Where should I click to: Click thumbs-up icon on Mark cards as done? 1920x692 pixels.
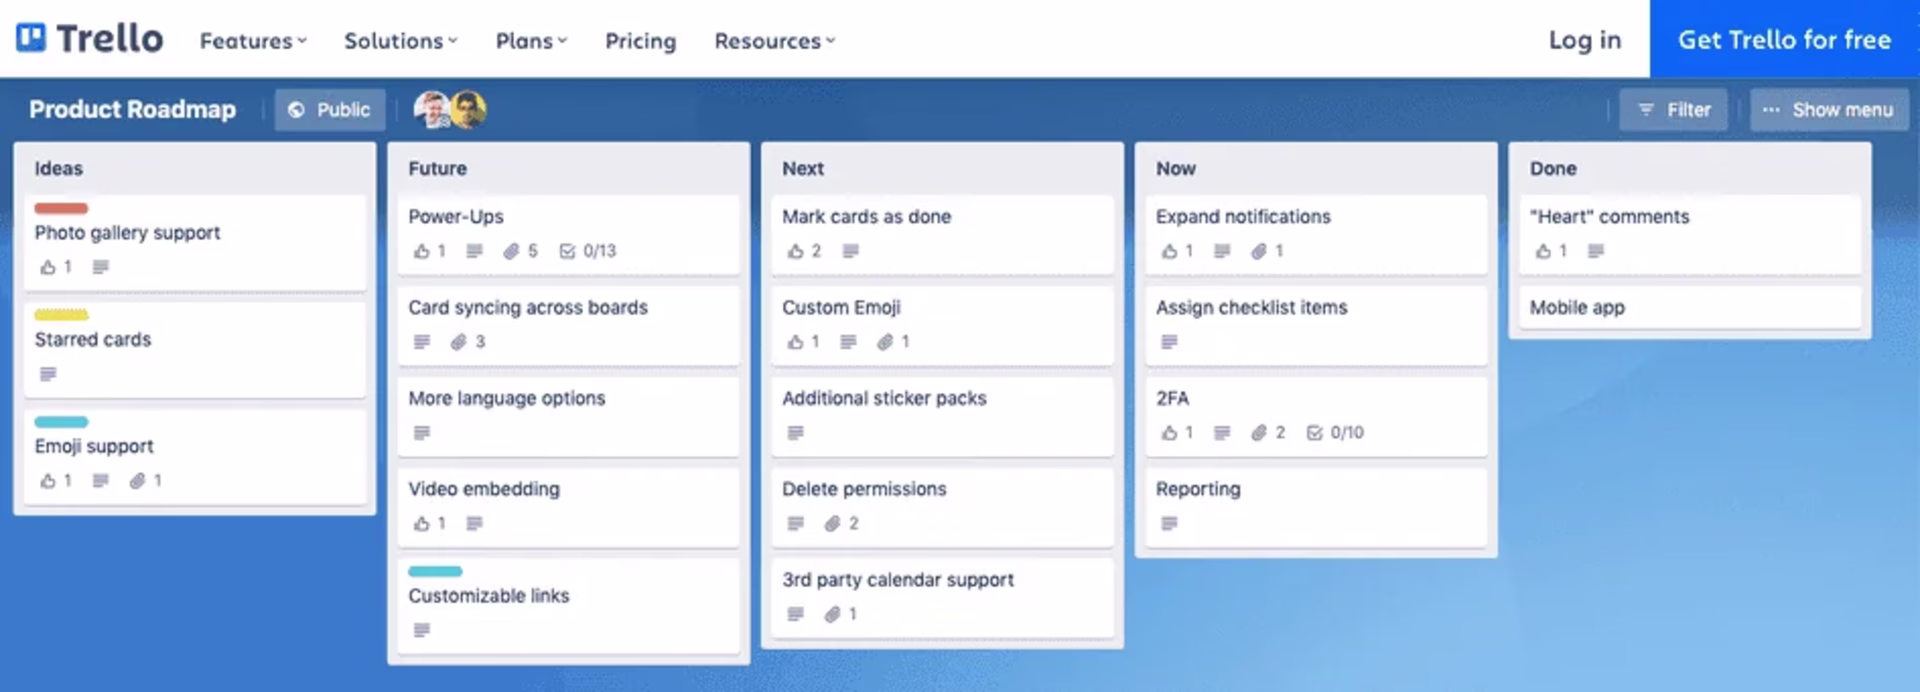[796, 251]
